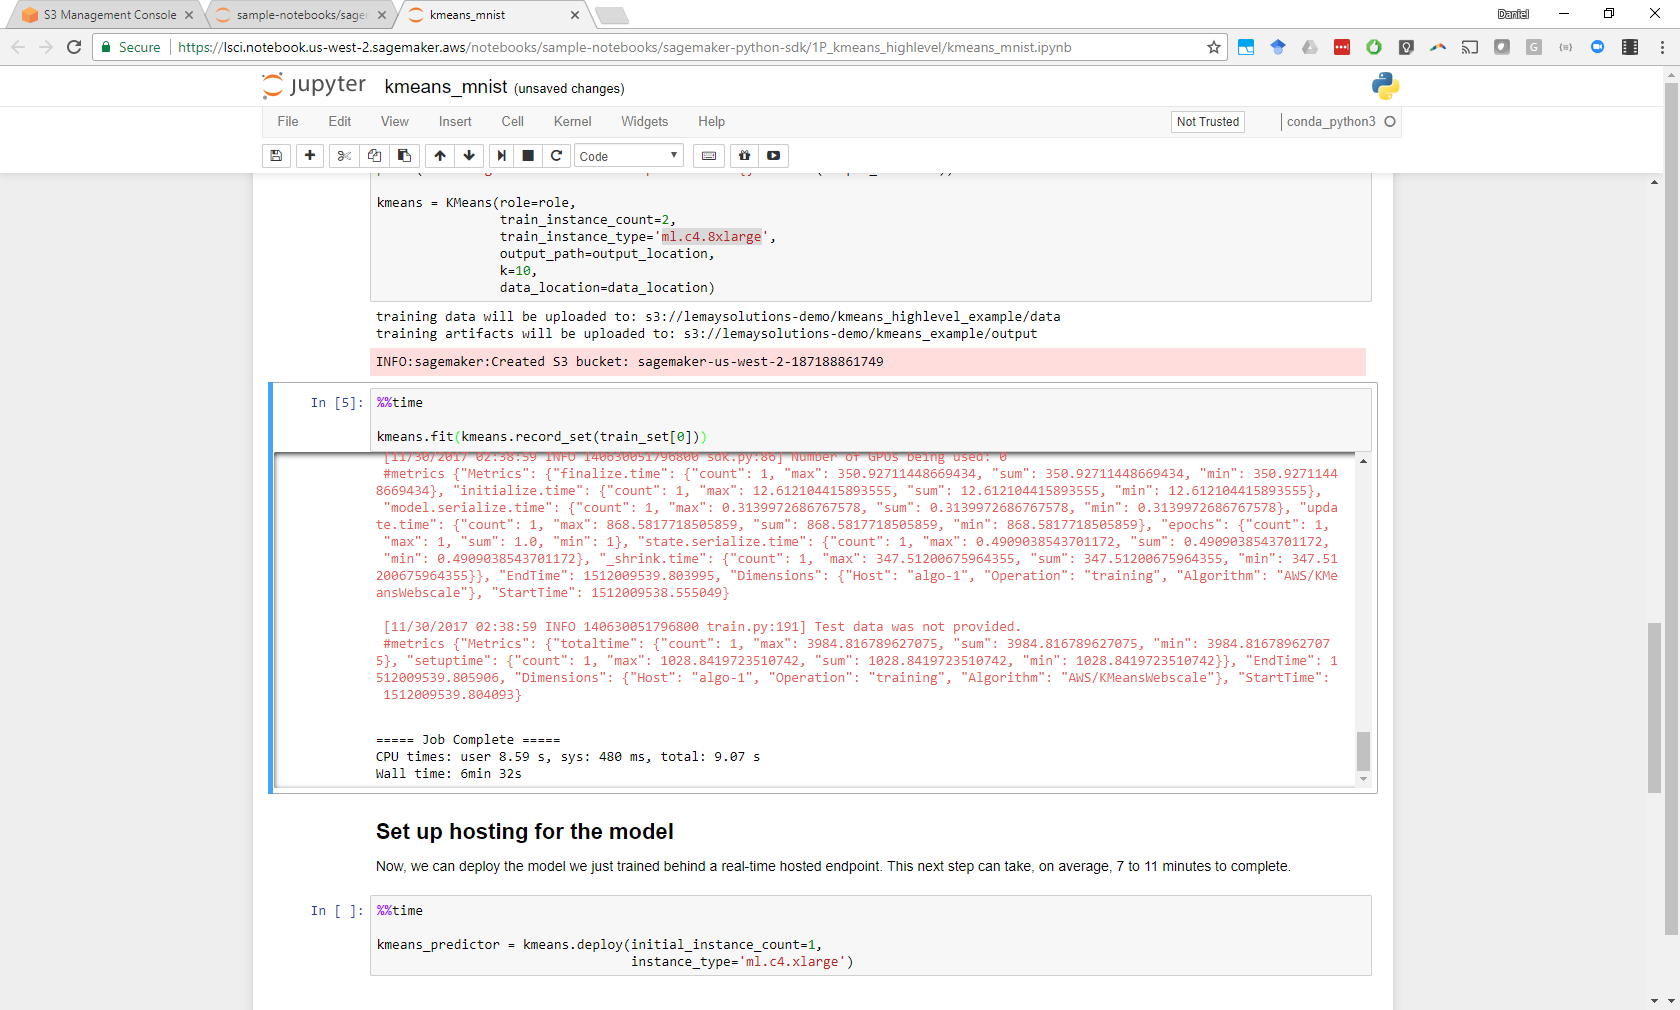Click the blue Zoom camera extension icon

[x=1598, y=47]
